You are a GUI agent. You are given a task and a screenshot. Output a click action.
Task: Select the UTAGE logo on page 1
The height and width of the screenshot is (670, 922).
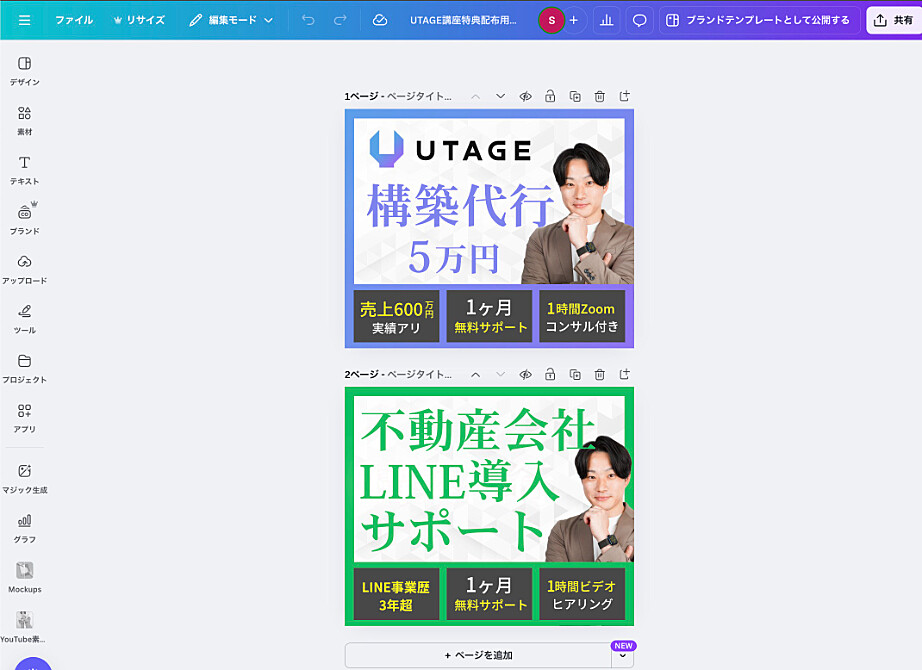[450, 149]
